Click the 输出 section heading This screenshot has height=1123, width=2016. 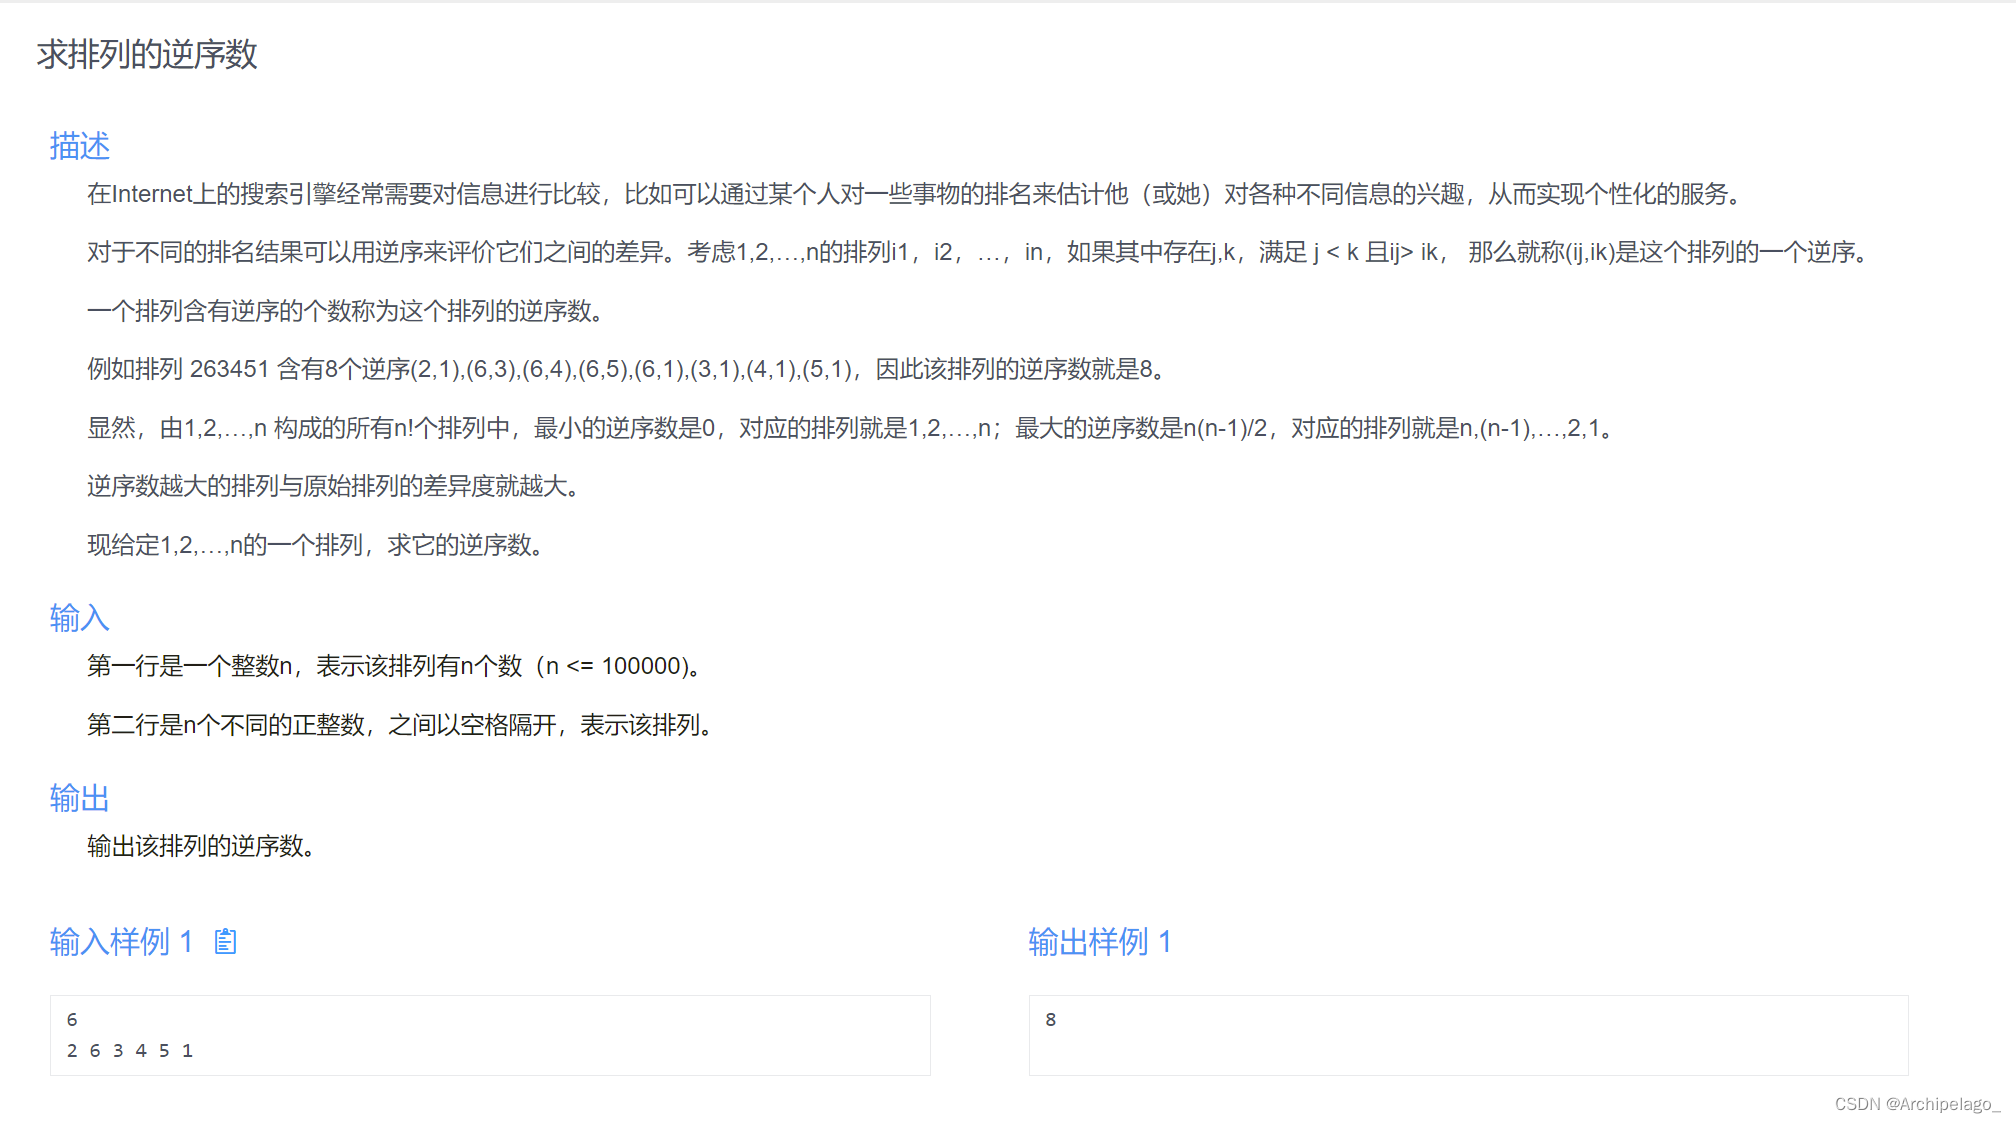(80, 798)
